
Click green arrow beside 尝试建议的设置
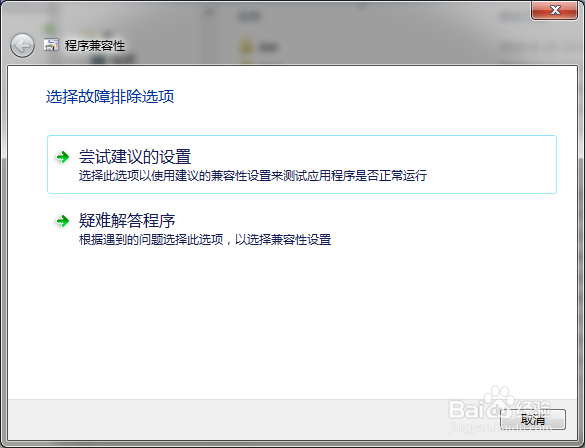(62, 157)
